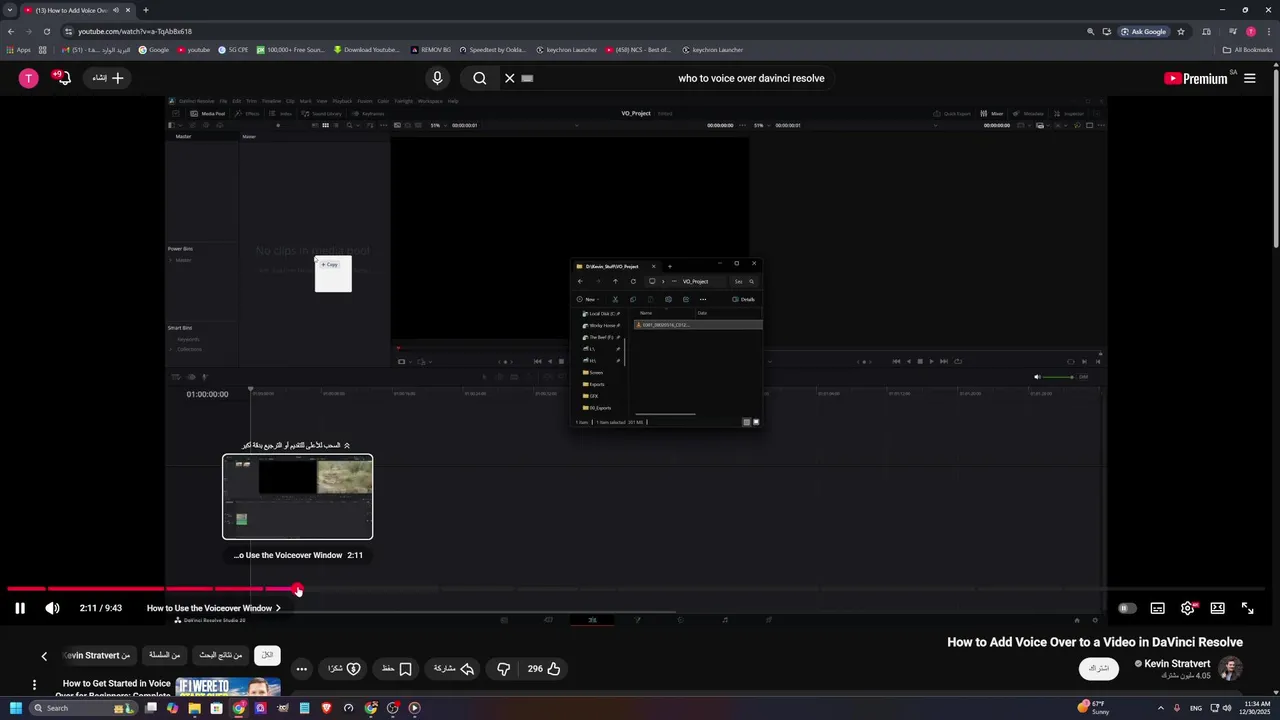Viewport: 1280px width, 720px height.
Task: Open more actions three-dot menu
Action: click(301, 668)
